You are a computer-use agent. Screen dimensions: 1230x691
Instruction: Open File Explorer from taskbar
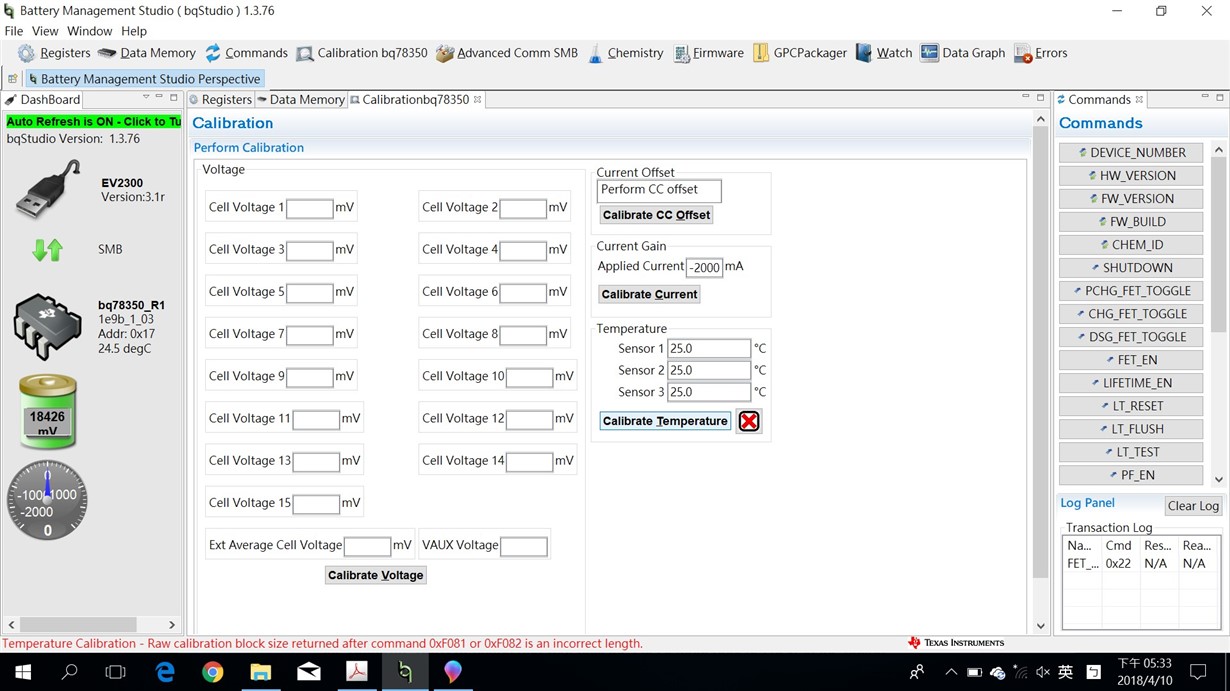pos(260,672)
